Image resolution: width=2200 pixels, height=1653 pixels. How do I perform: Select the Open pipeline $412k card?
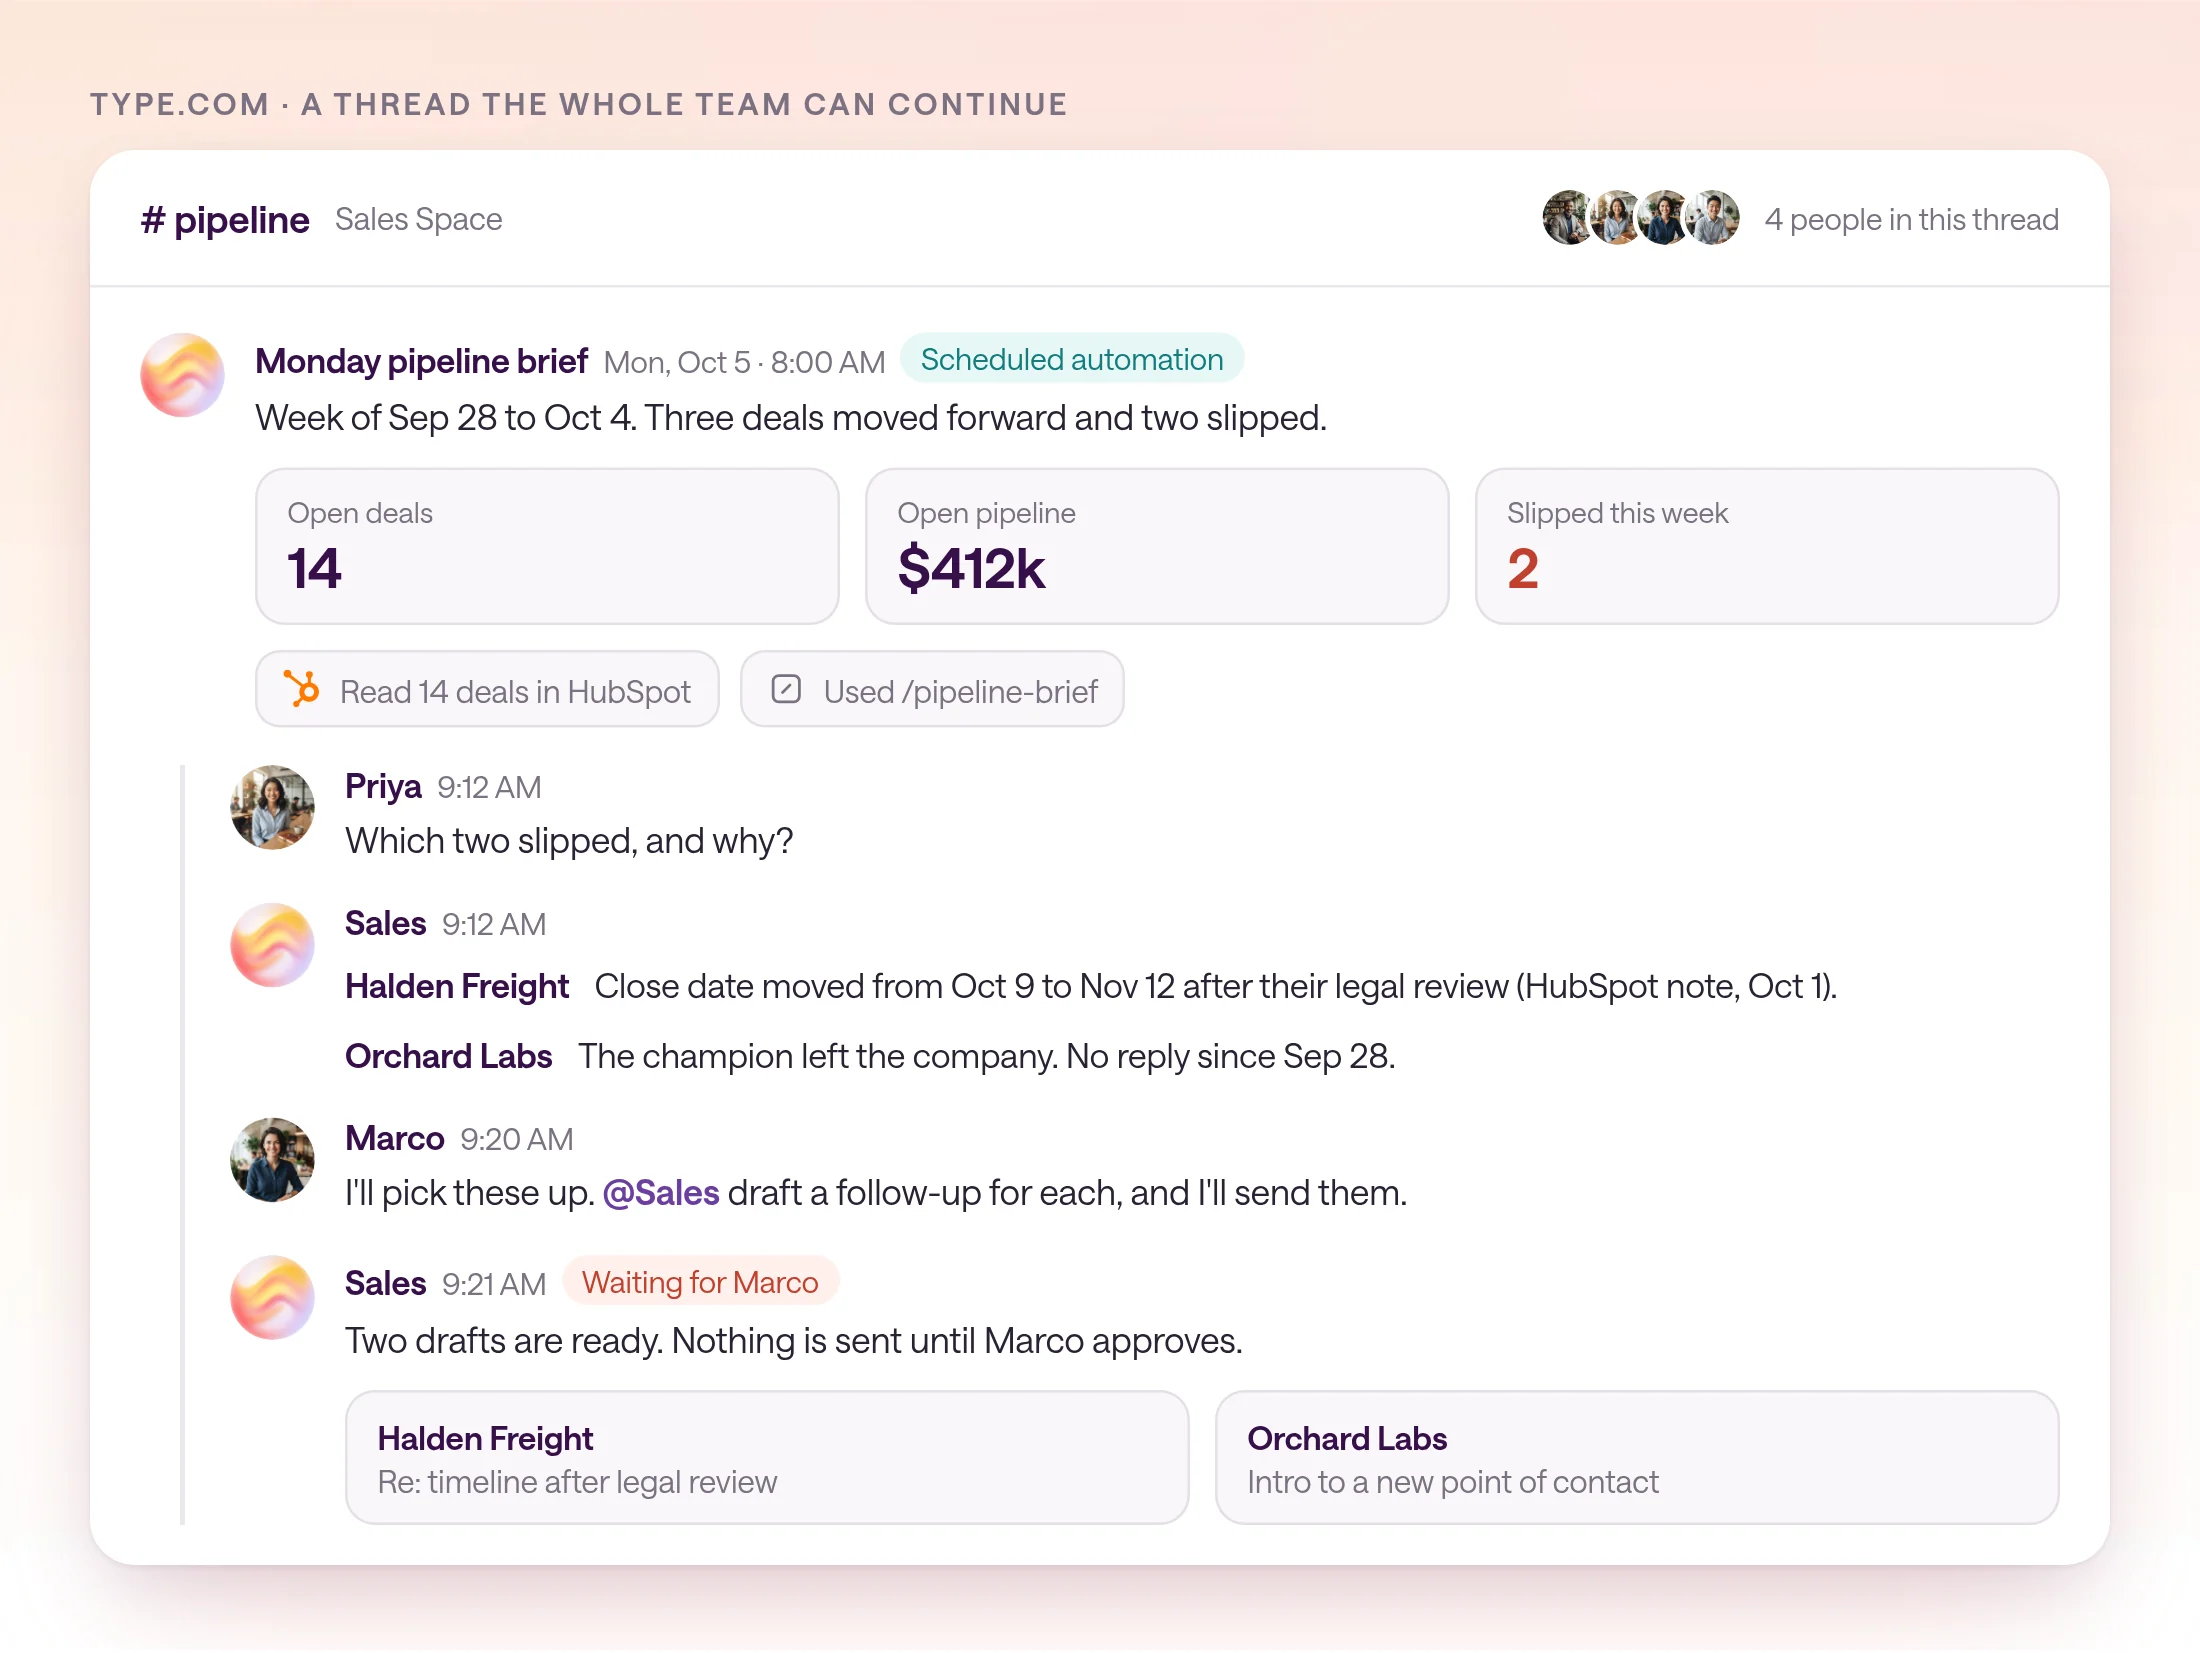click(1157, 546)
